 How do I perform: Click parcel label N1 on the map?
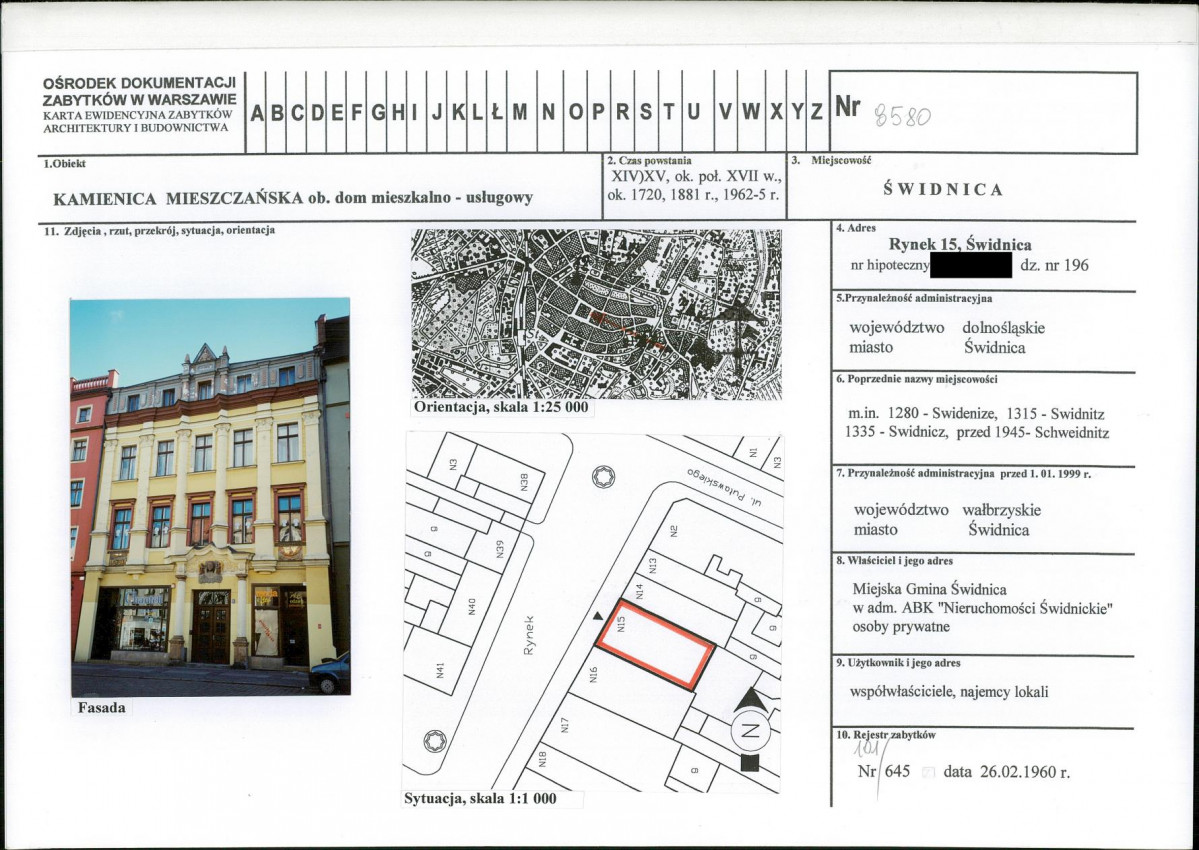click(x=753, y=453)
